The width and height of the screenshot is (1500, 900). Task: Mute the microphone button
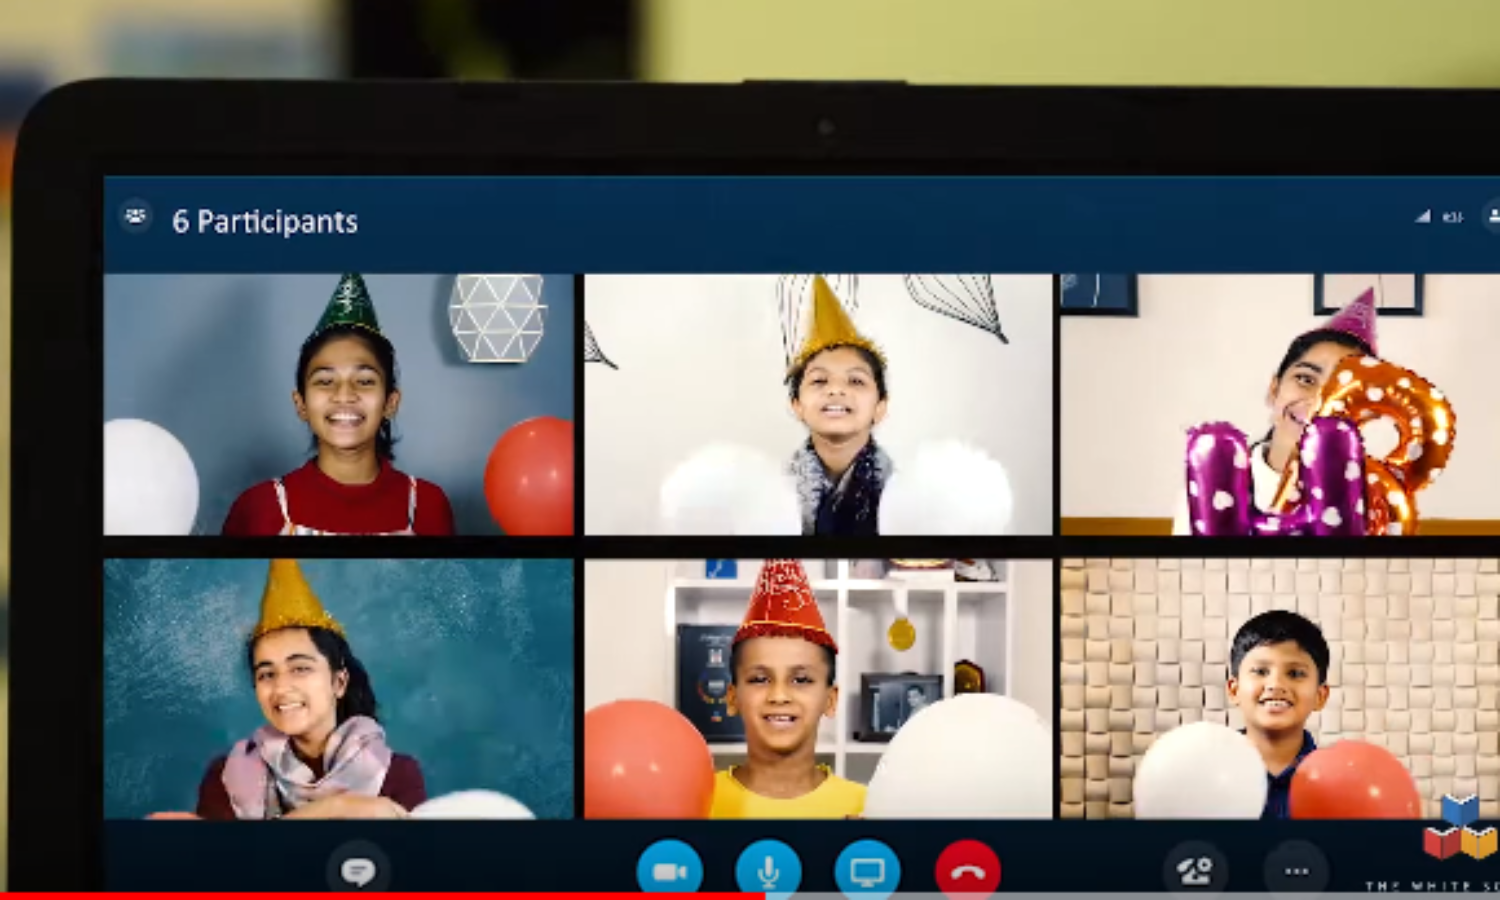pyautogui.click(x=768, y=871)
